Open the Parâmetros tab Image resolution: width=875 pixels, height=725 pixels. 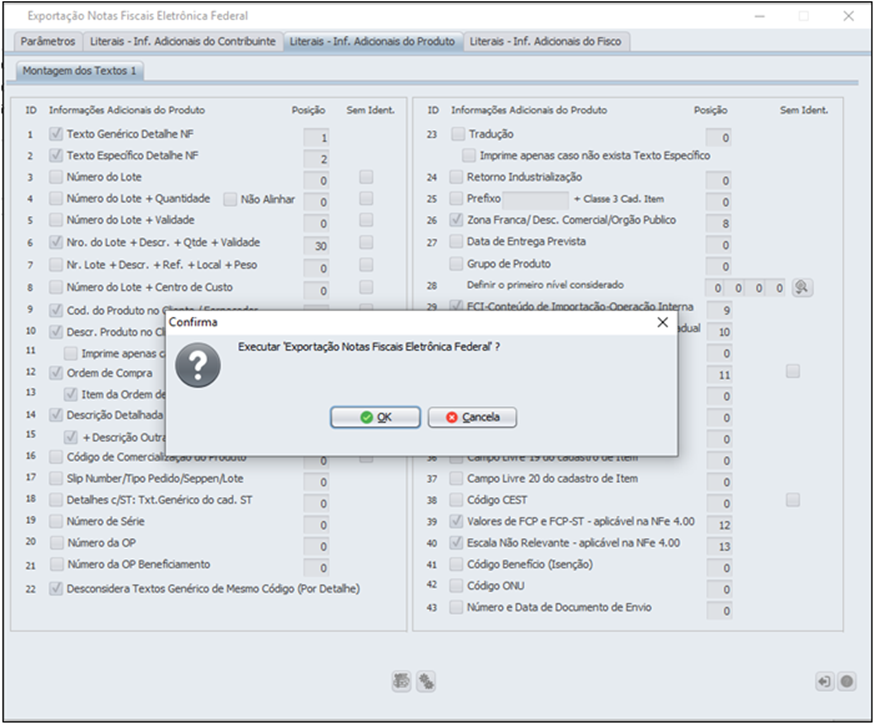[48, 41]
